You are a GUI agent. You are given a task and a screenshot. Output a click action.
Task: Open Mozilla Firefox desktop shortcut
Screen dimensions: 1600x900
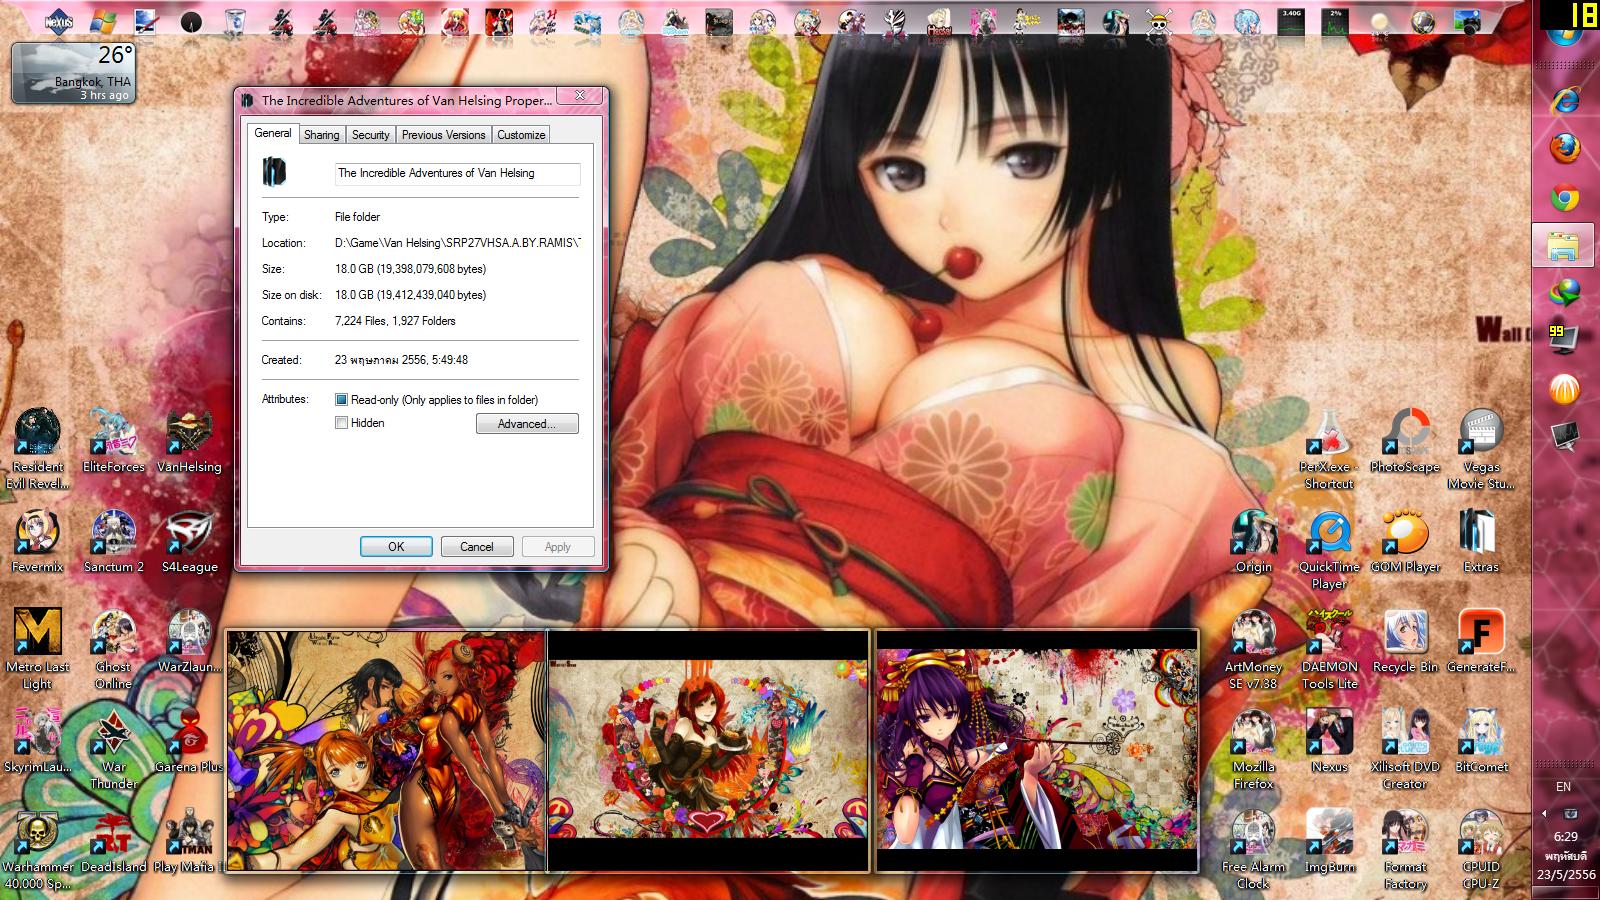1253,749
